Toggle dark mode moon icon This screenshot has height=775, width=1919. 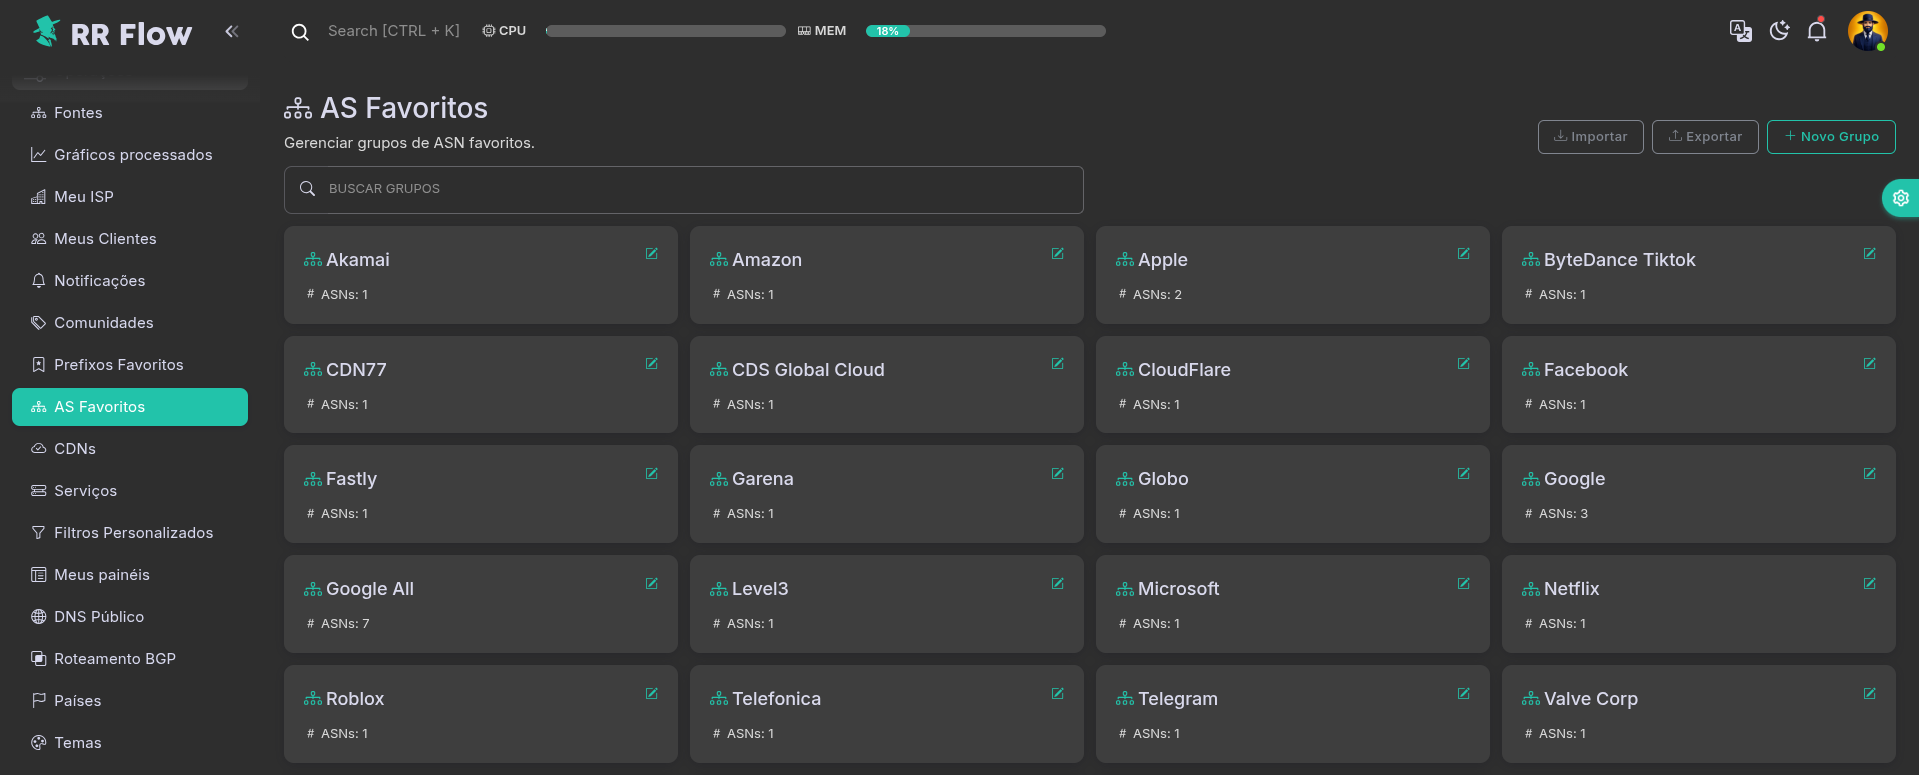coord(1779,31)
